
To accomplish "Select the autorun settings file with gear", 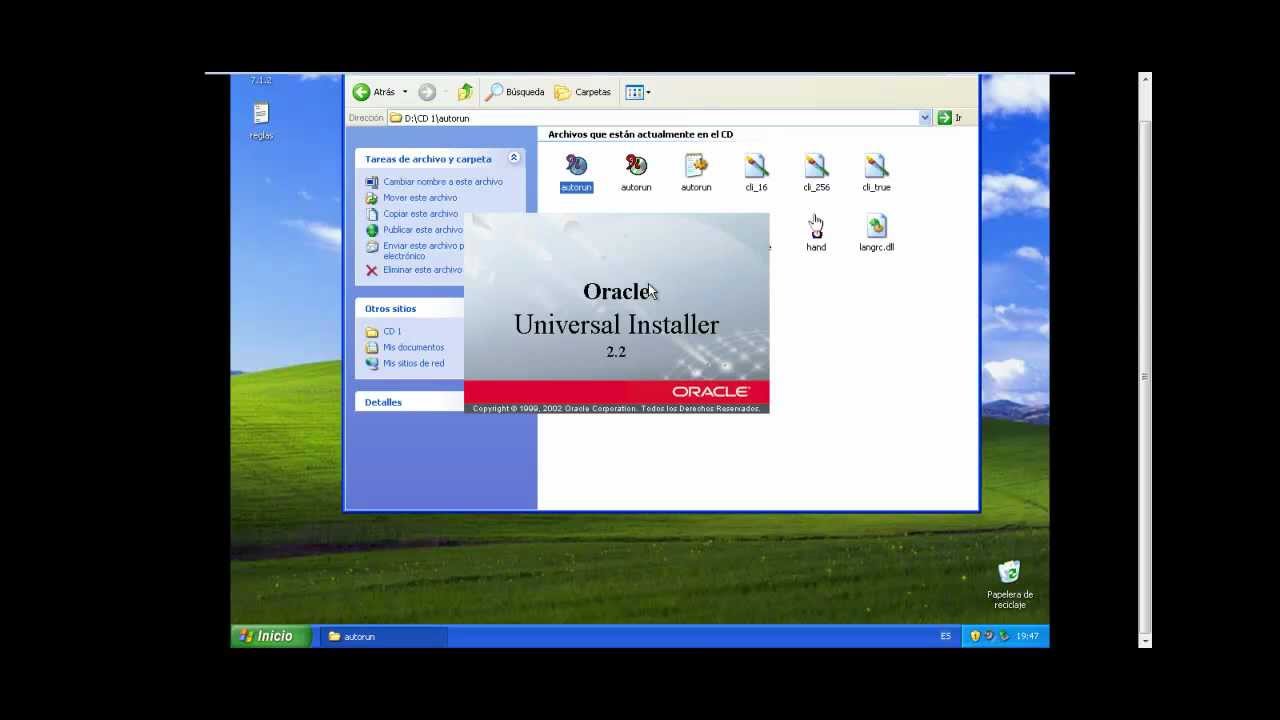I will (696, 173).
